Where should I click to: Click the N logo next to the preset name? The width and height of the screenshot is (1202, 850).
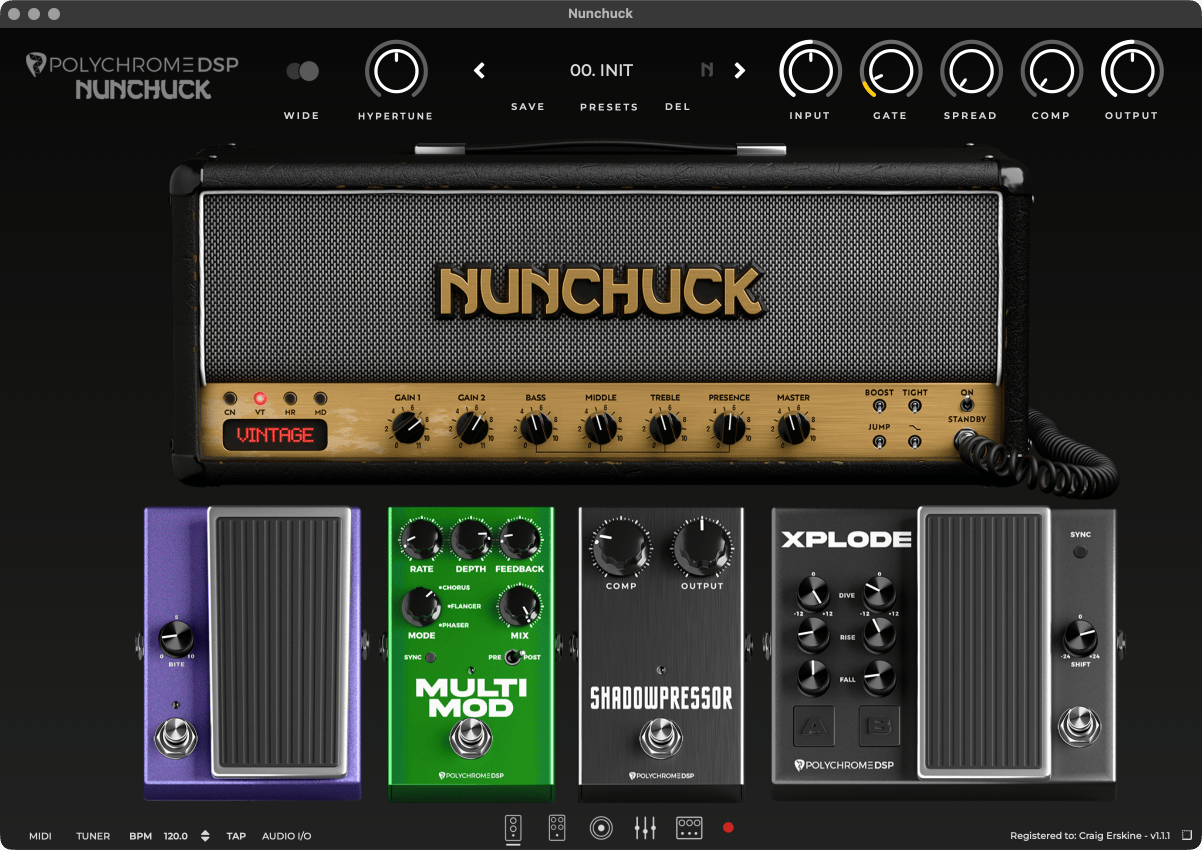[x=708, y=70]
